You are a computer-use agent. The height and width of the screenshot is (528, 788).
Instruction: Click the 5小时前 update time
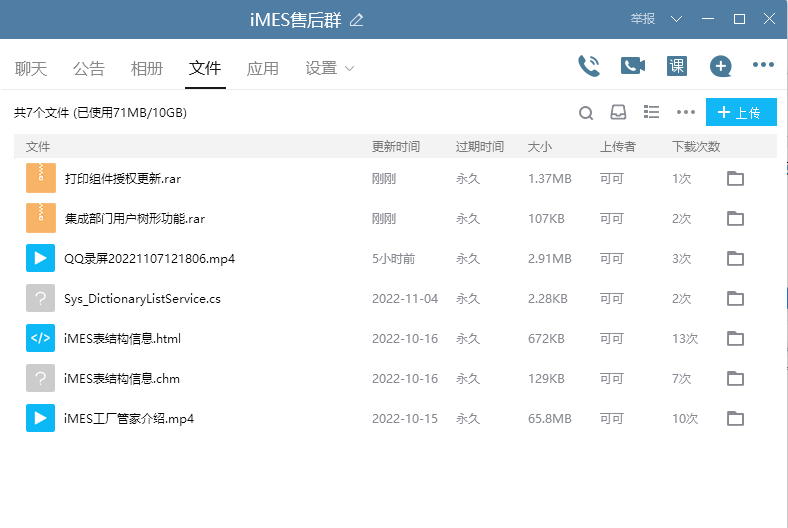tap(393, 259)
